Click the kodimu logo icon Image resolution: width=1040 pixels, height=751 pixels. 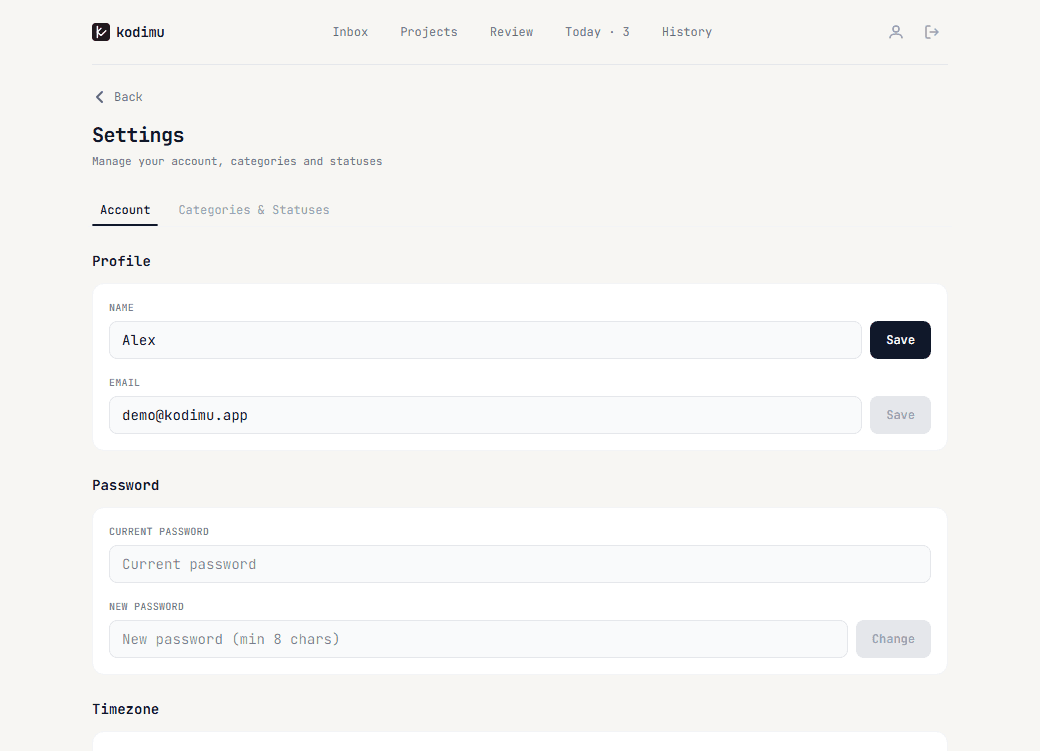[100, 31]
